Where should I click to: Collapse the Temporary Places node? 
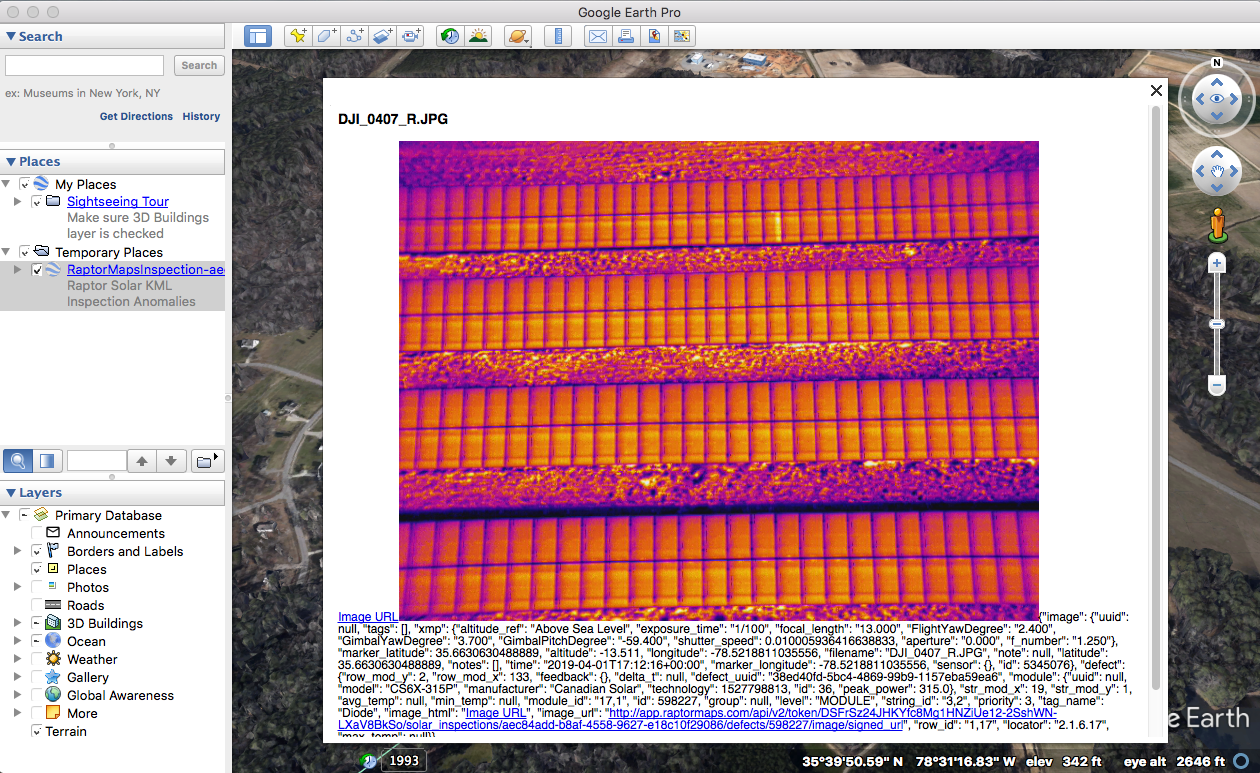pos(6,252)
